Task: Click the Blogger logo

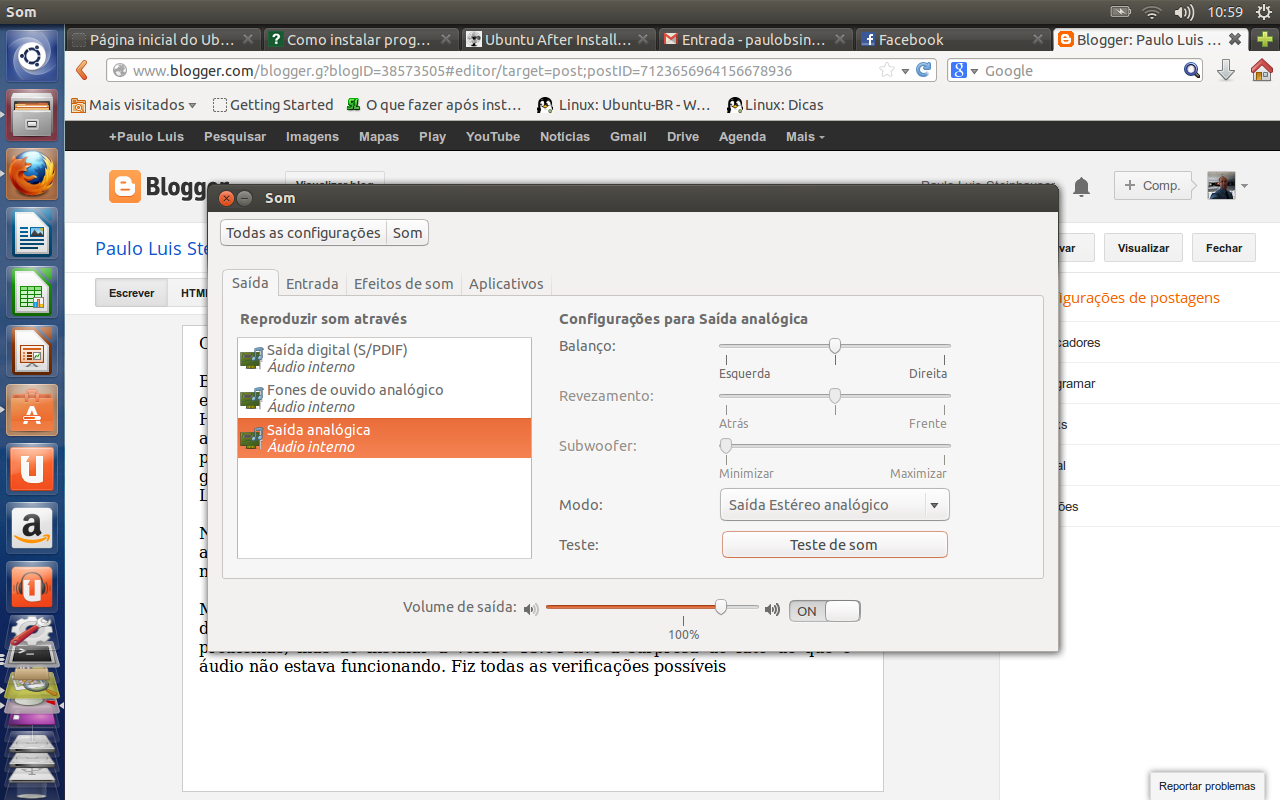Action: [x=169, y=187]
